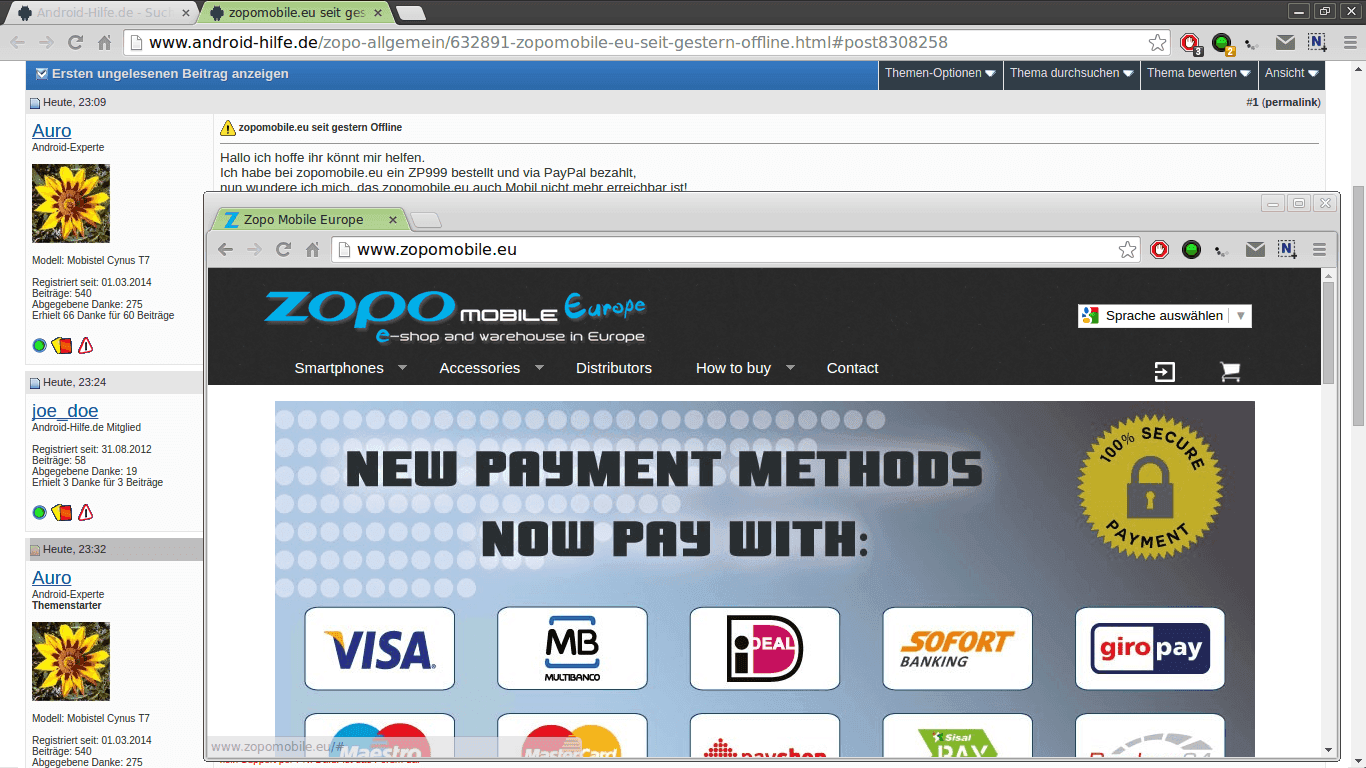Click joe_doe's yellow-red cards icon

click(62, 513)
